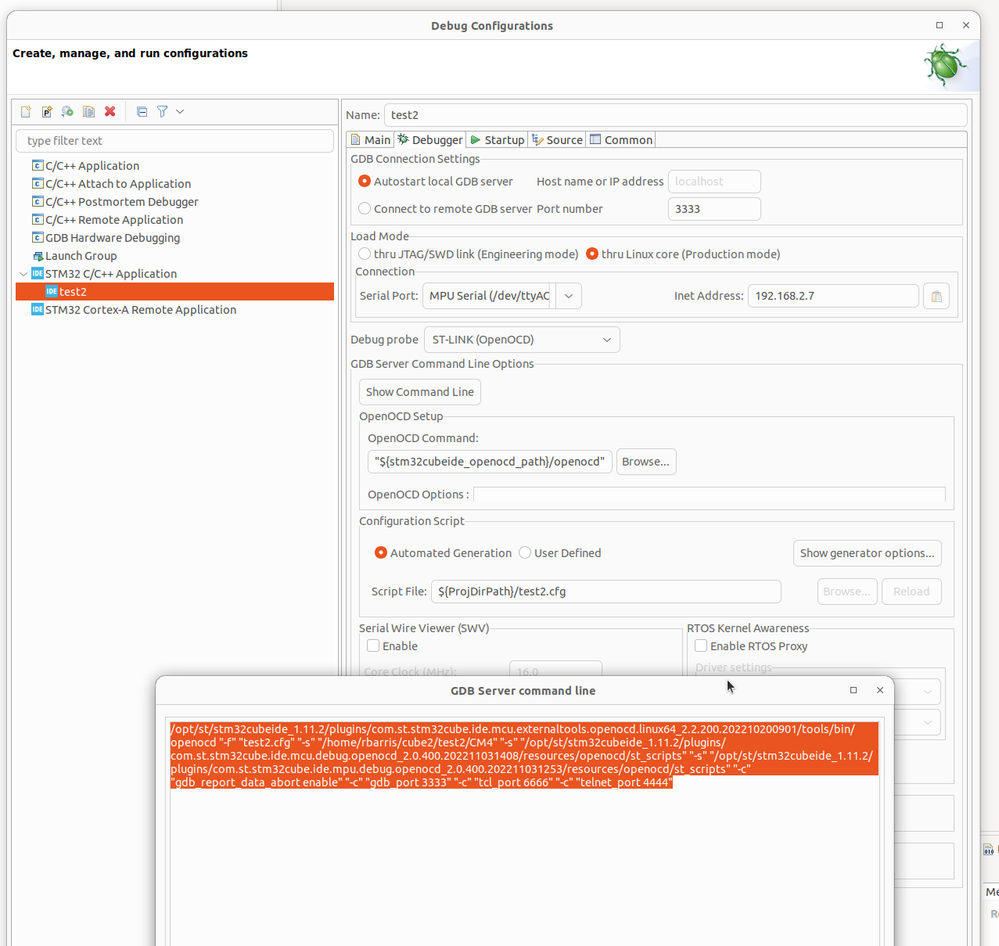Click Show Command Line button
Viewport: 999px width, 946px height.
pos(420,392)
